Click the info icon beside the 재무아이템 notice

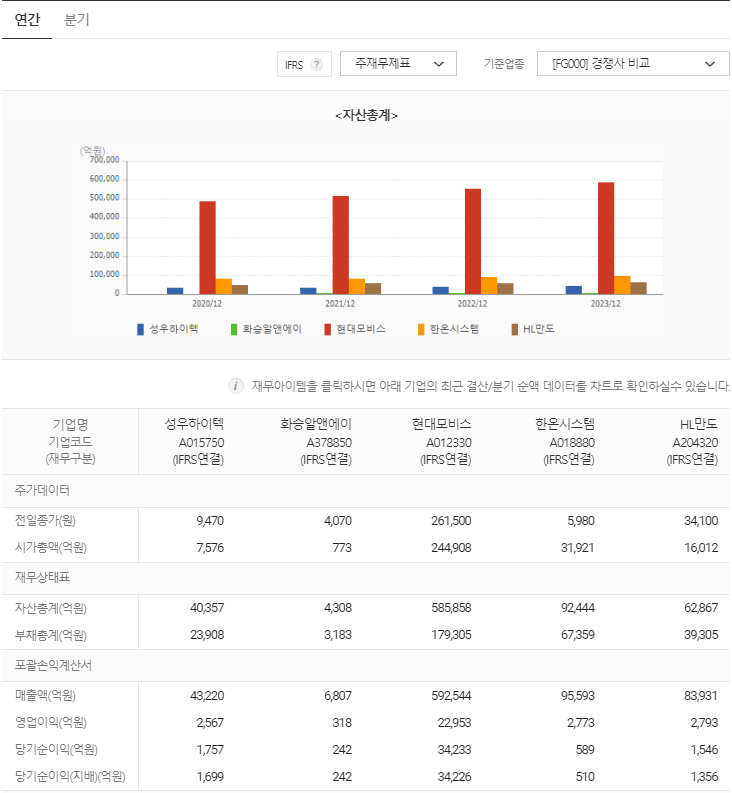point(236,386)
